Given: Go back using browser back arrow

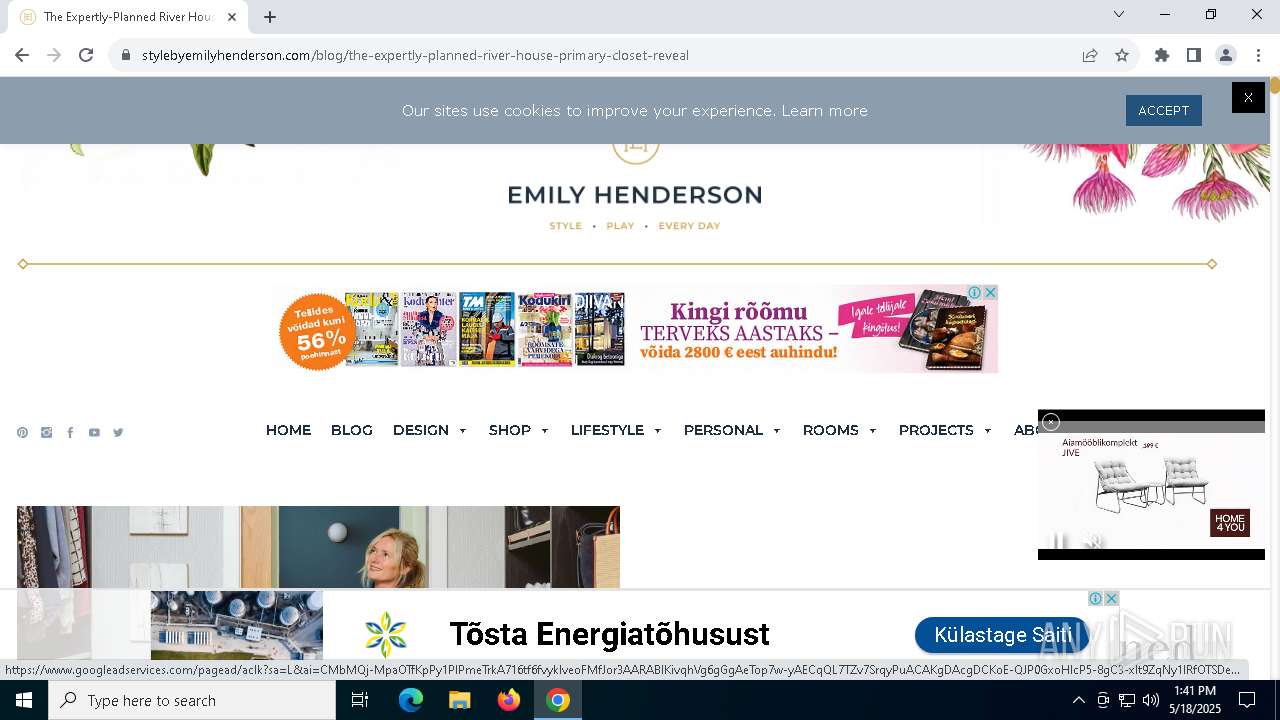Looking at the screenshot, I should click(x=22, y=55).
